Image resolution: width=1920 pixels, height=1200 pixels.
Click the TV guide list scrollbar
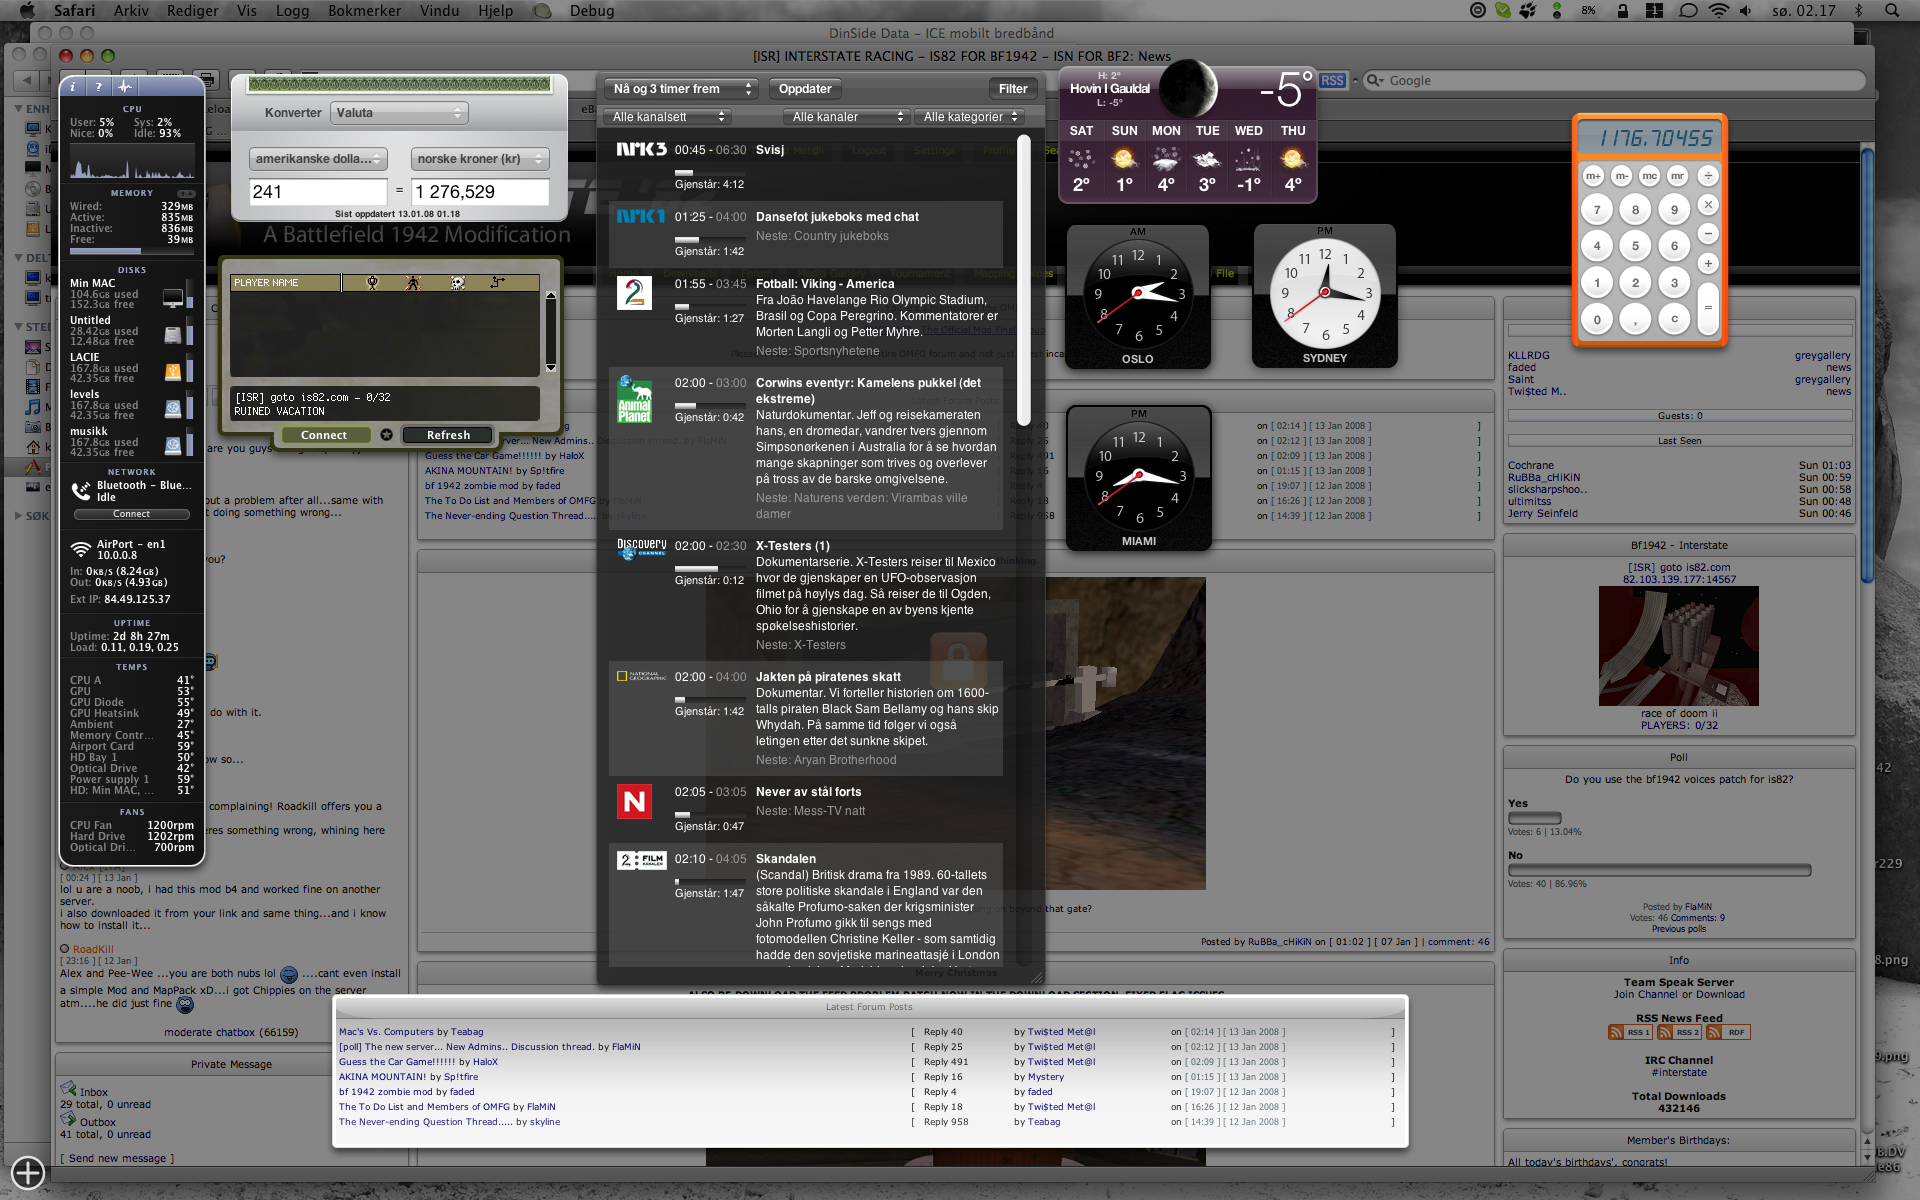click(1024, 280)
